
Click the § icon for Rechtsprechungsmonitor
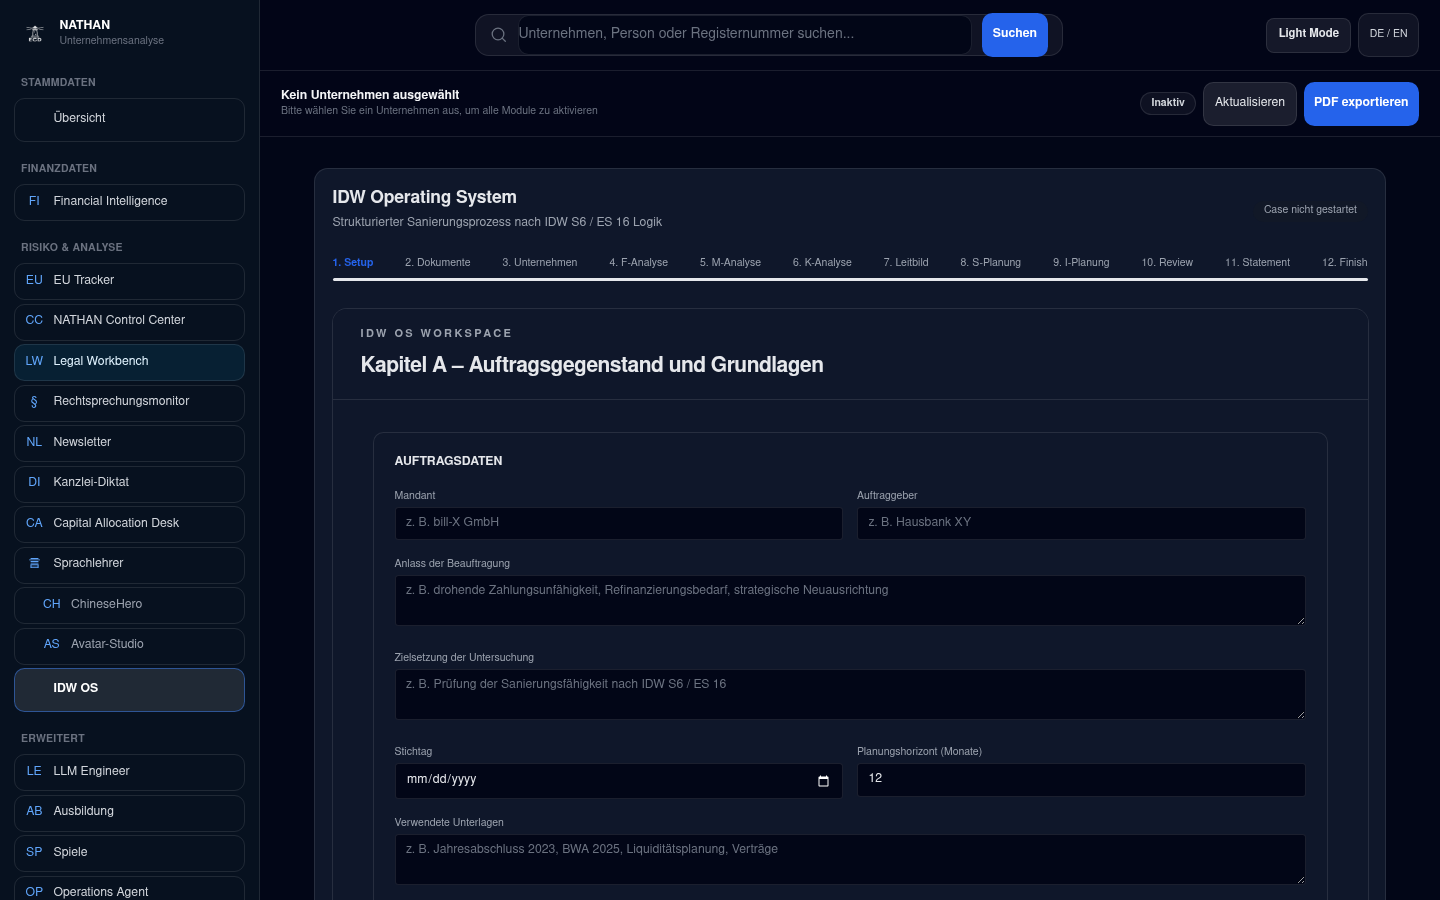pyautogui.click(x=34, y=401)
